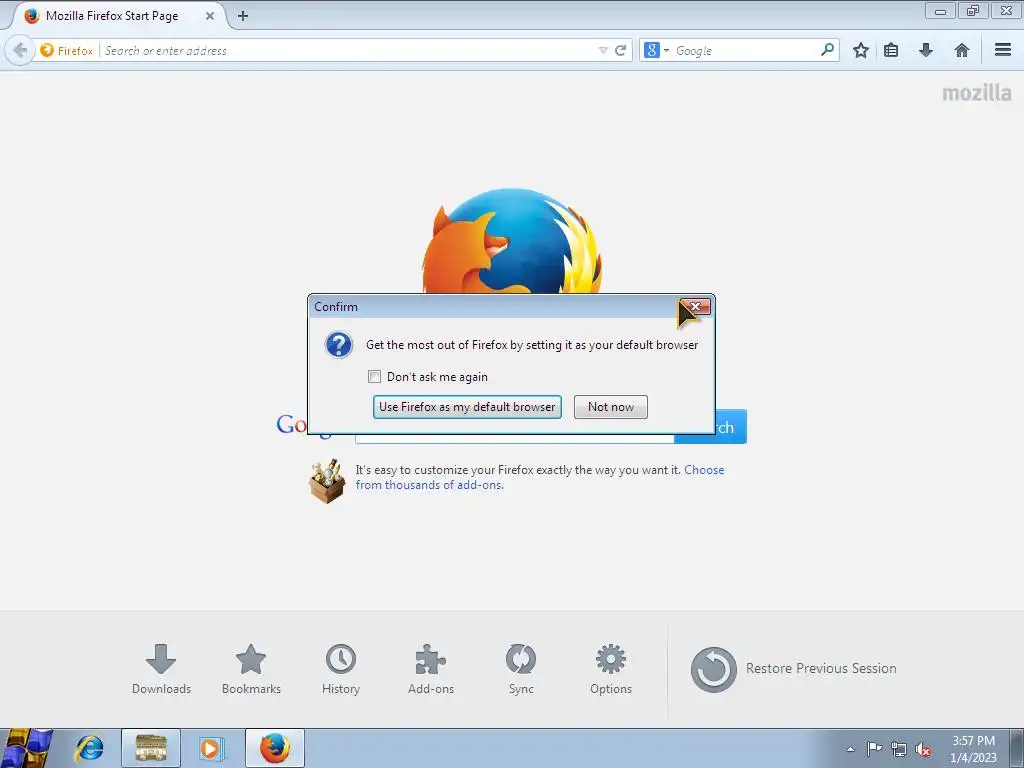
Task: Close the Mozilla Firefox Start Page tab
Action: [210, 16]
